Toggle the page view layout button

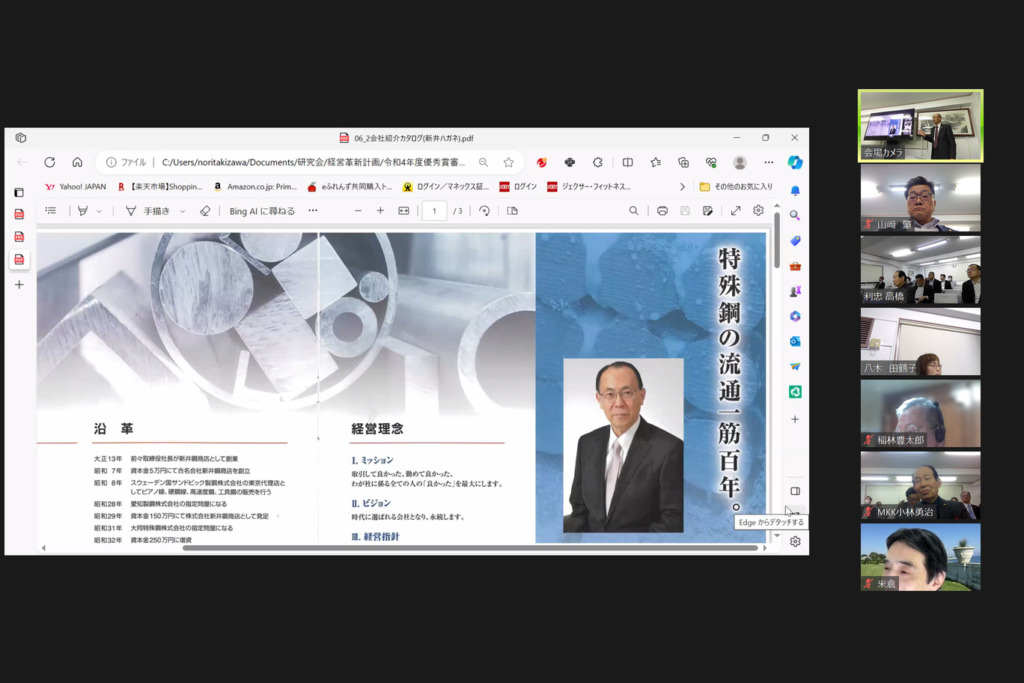[512, 211]
